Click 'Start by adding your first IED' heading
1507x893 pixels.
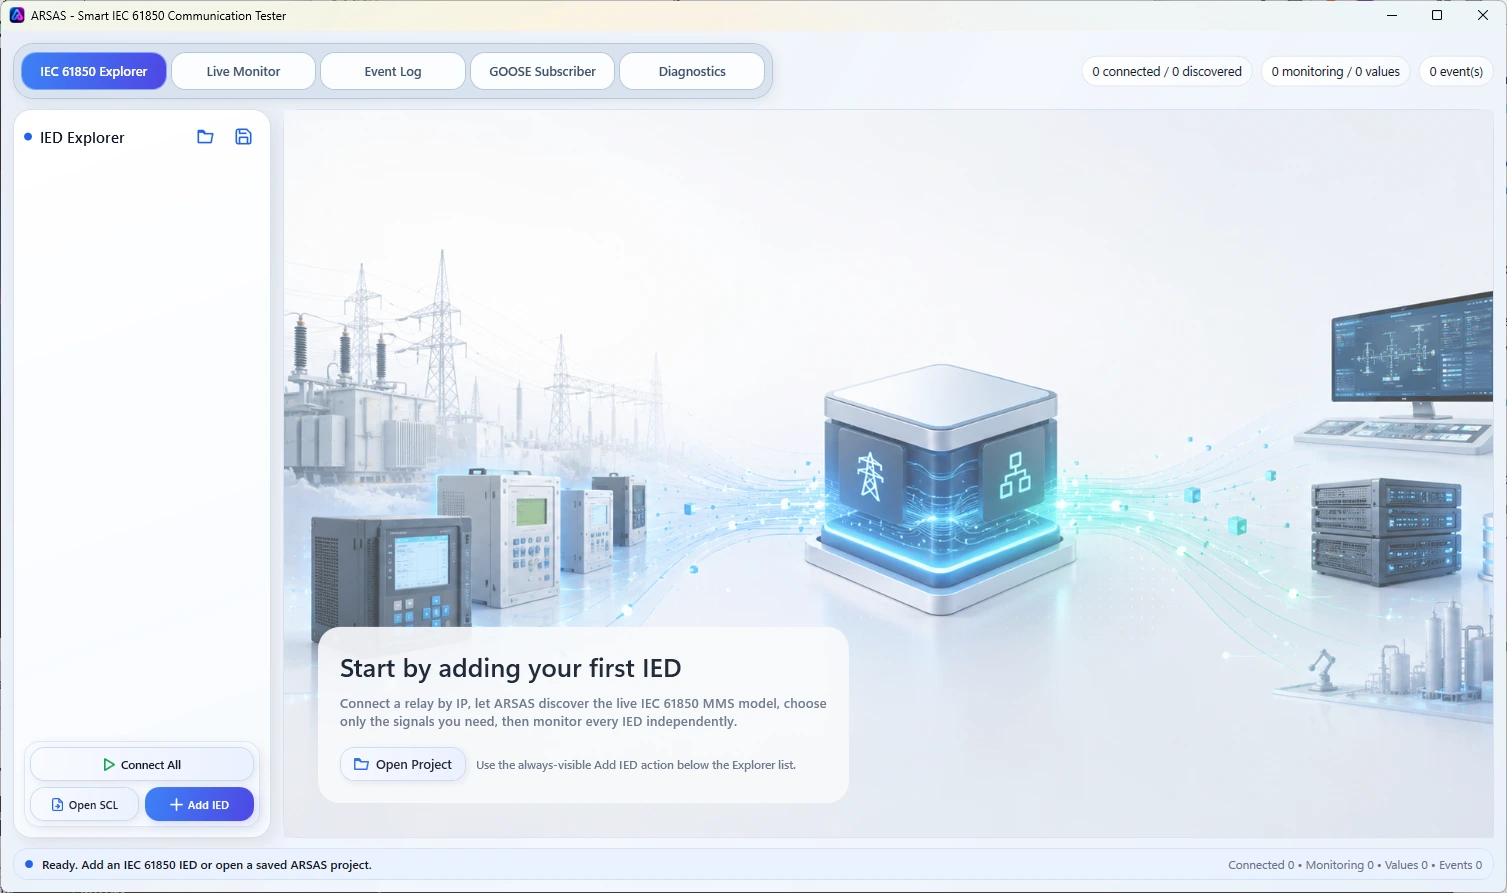[510, 668]
